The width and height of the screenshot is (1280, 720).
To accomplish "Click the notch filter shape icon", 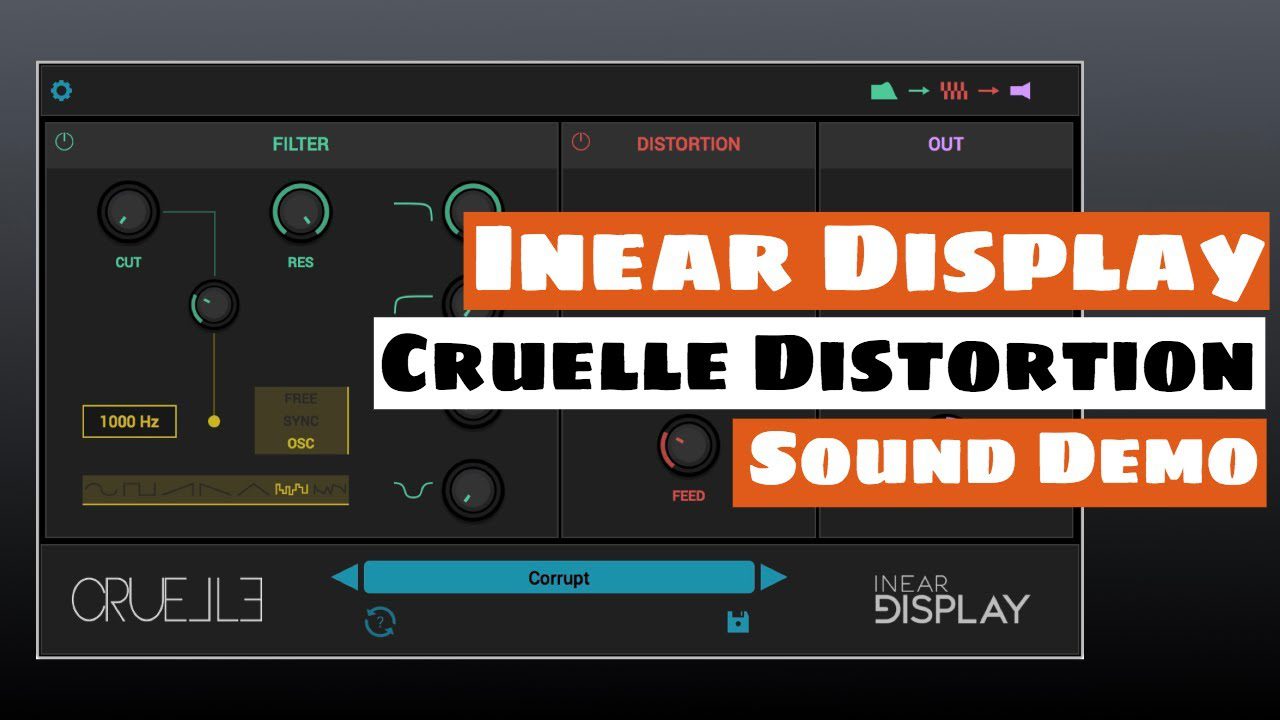I will click(x=413, y=490).
